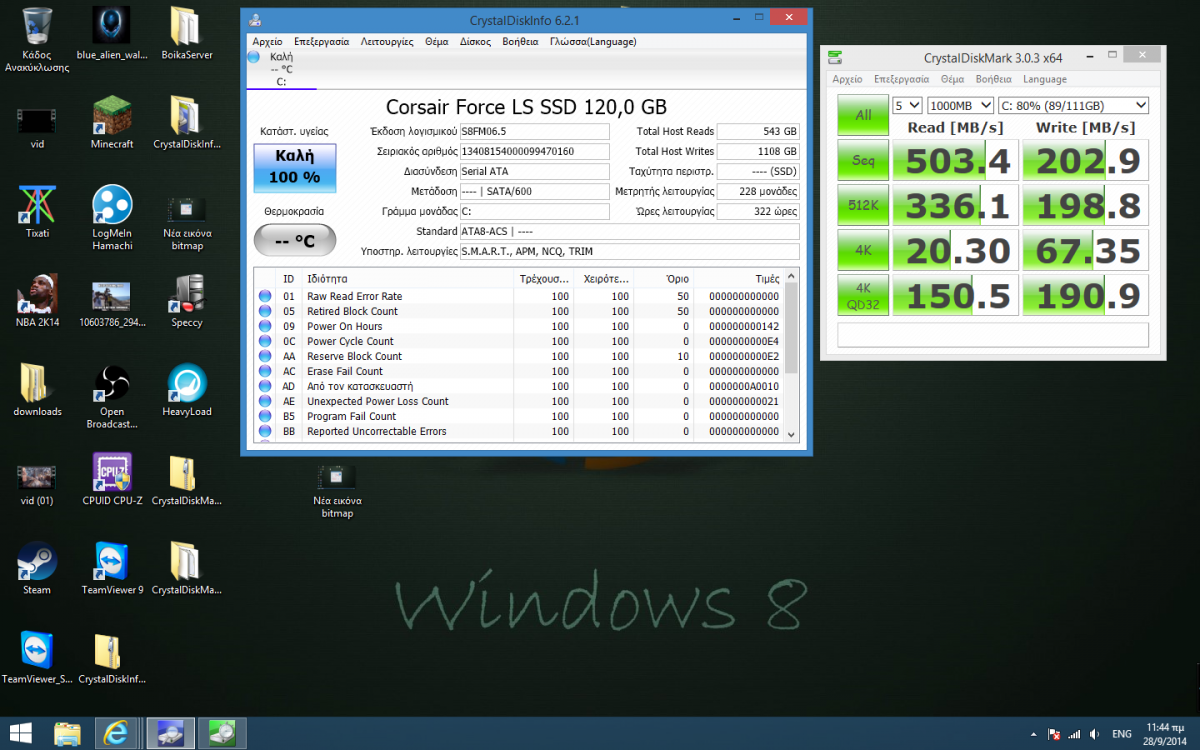Open the Γλώσσα(Language) menu in CrystalDiskInfo
1200x750 pixels.
click(x=593, y=42)
